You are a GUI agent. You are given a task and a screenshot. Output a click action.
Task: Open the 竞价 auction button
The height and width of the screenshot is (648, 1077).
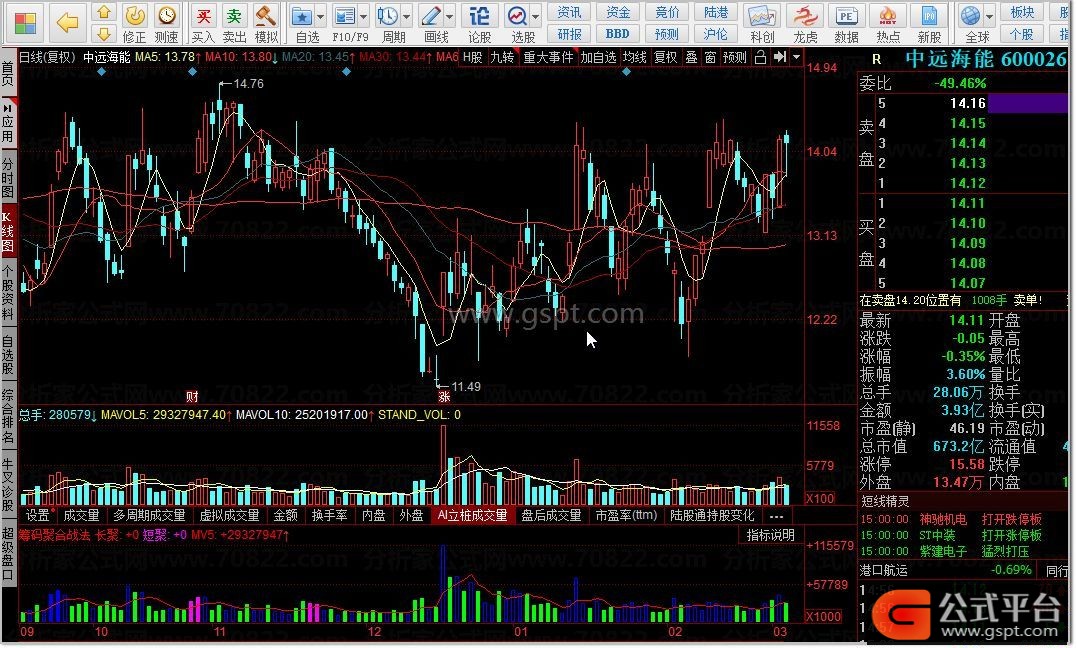[666, 12]
